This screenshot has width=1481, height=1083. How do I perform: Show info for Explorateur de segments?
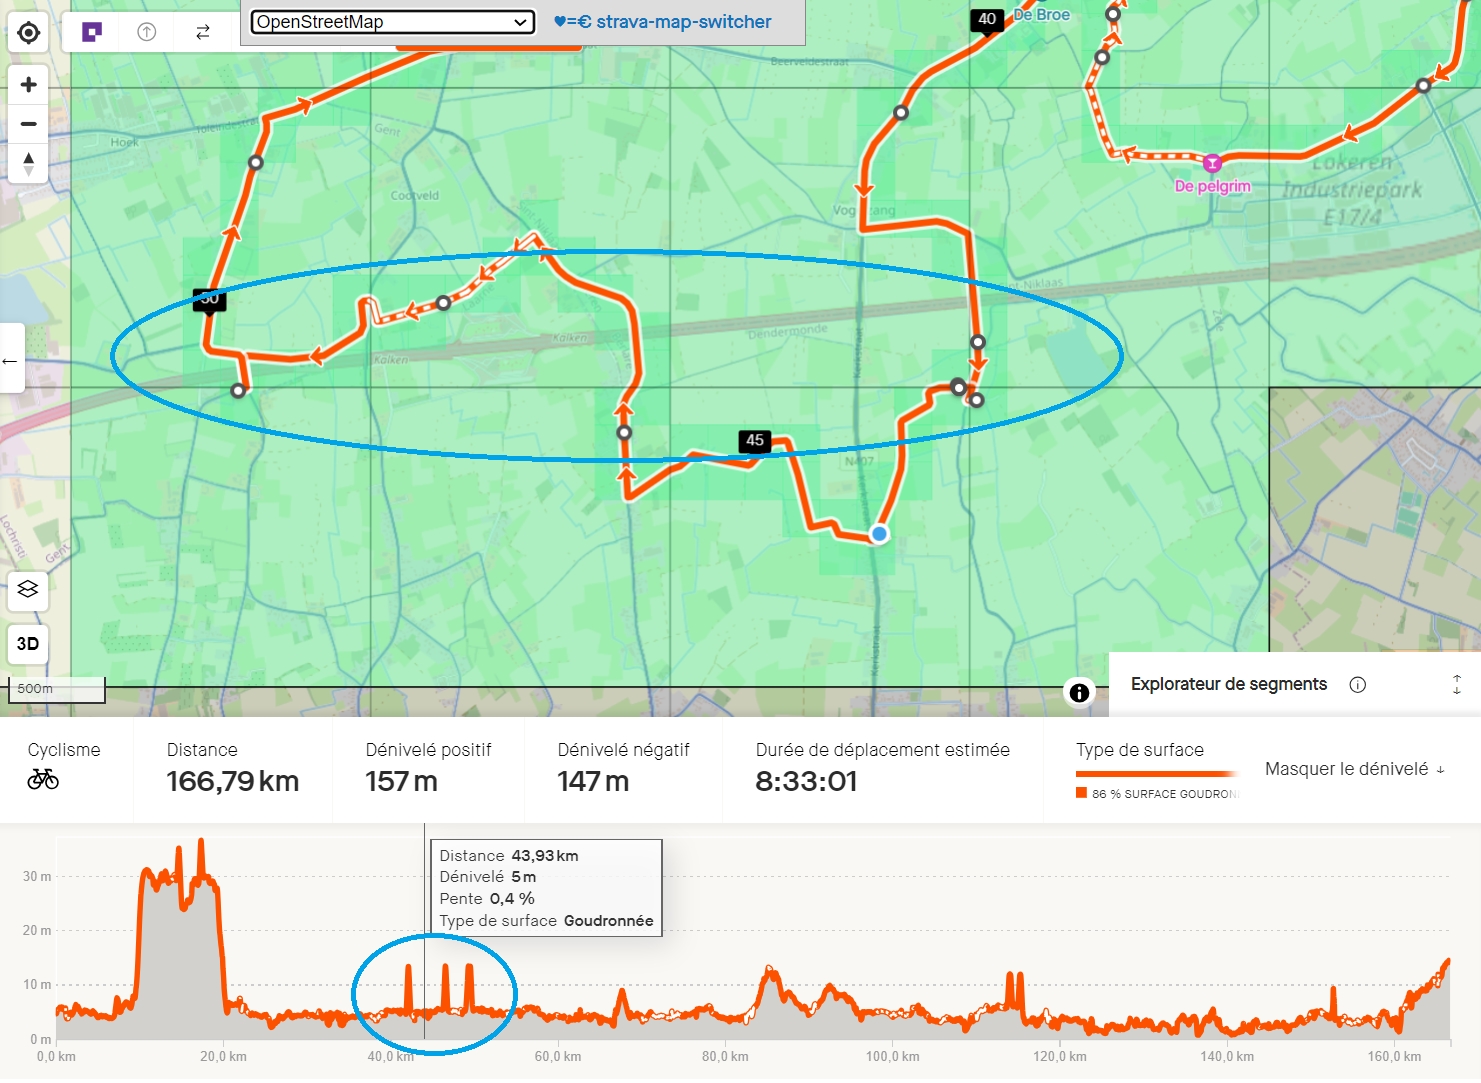point(1358,685)
